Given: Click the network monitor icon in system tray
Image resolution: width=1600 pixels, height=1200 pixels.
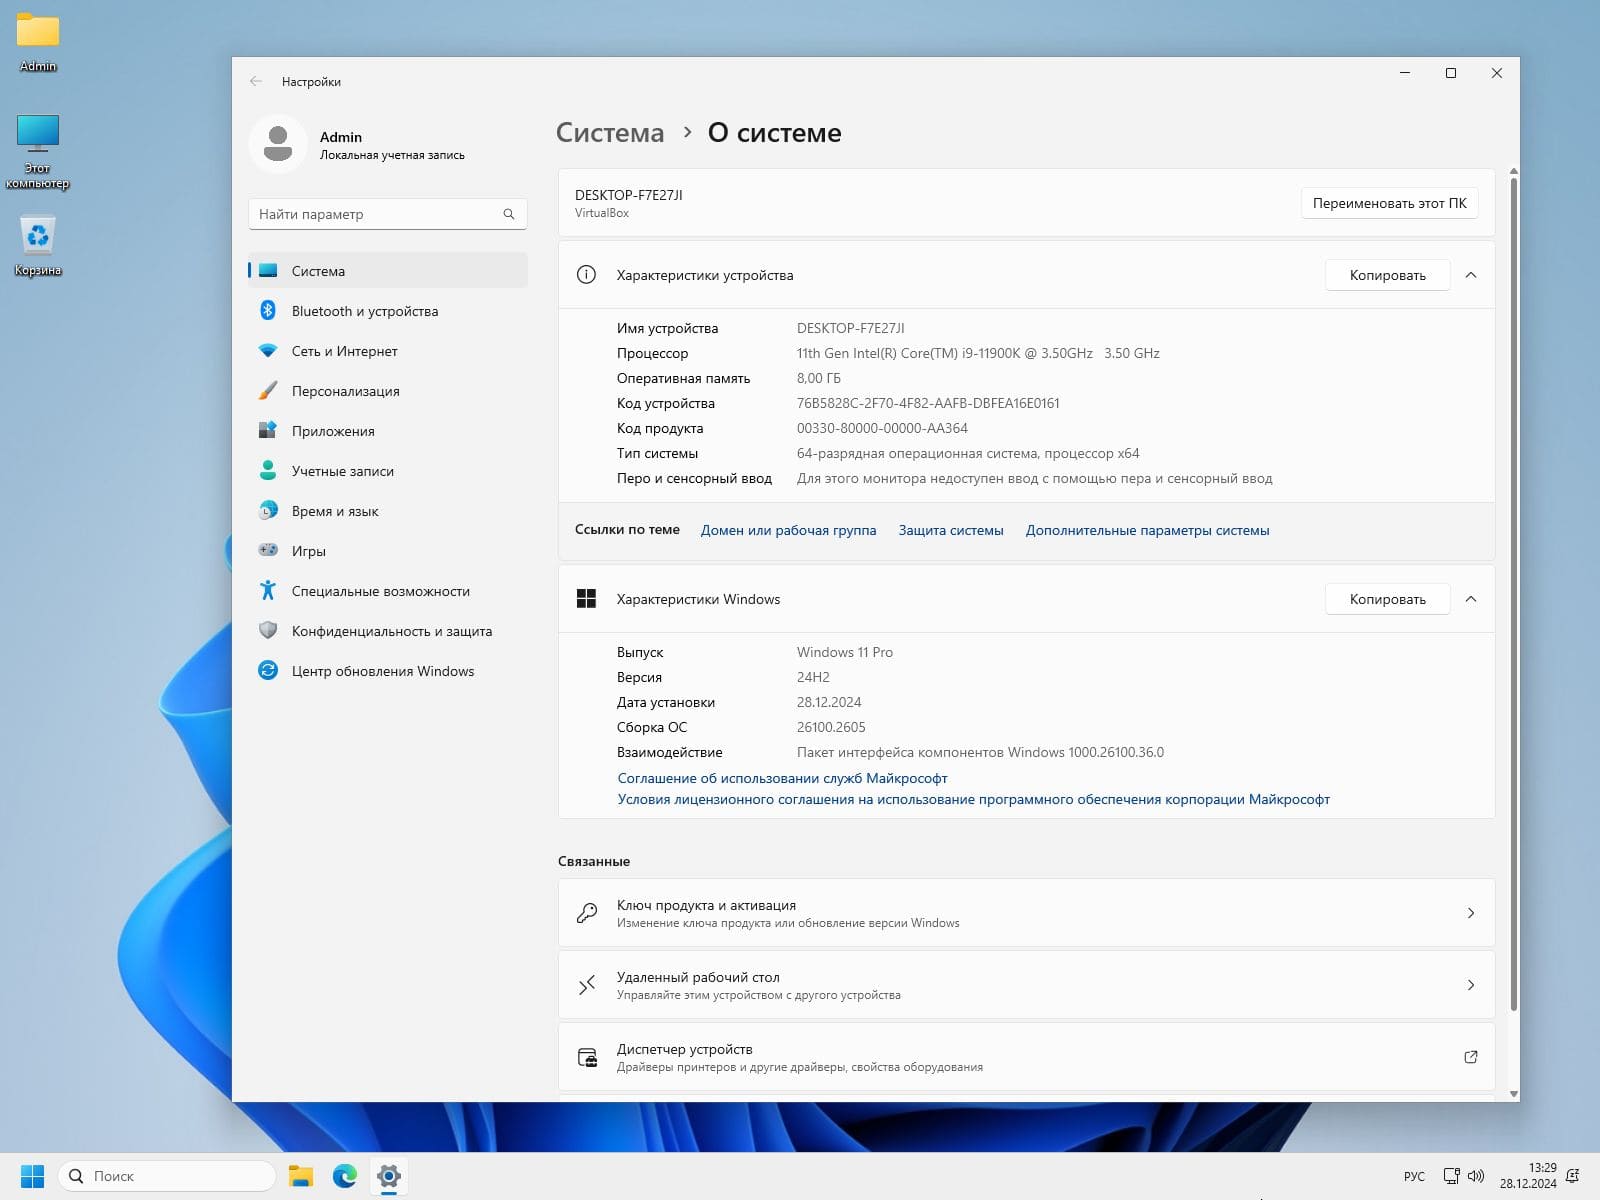Looking at the screenshot, I should click(x=1451, y=1176).
